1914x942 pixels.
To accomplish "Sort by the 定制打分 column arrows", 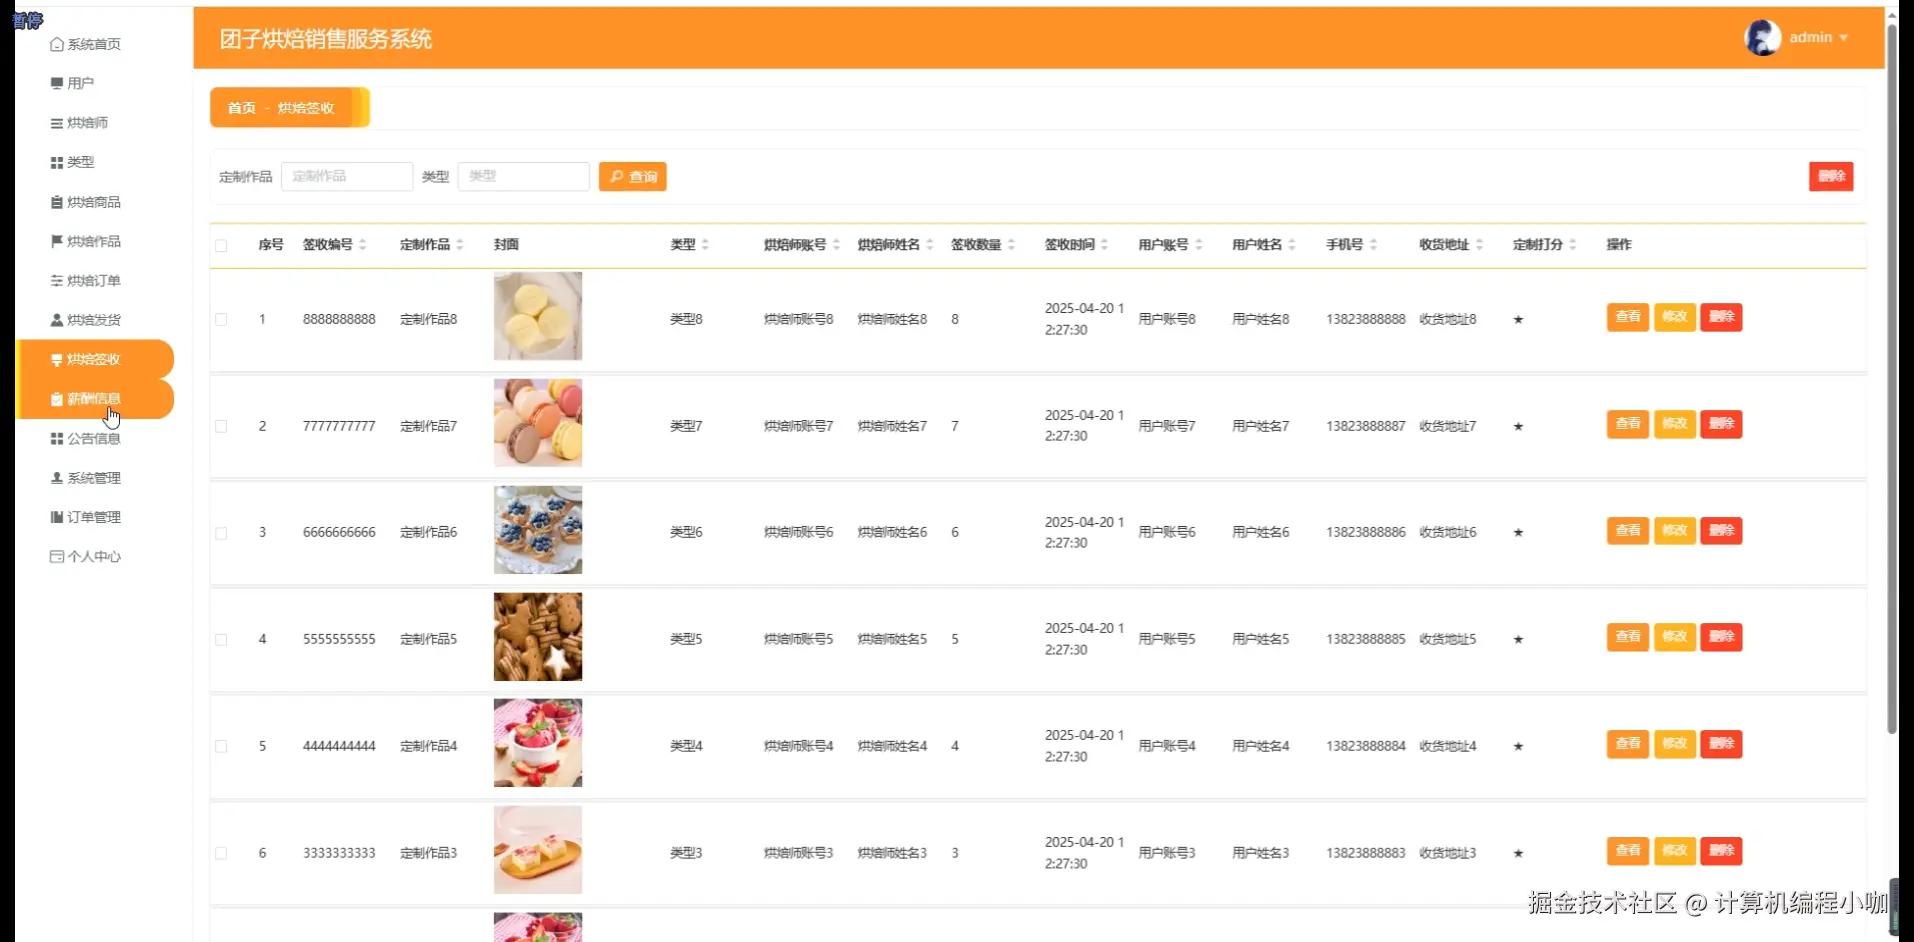I will [1573, 245].
